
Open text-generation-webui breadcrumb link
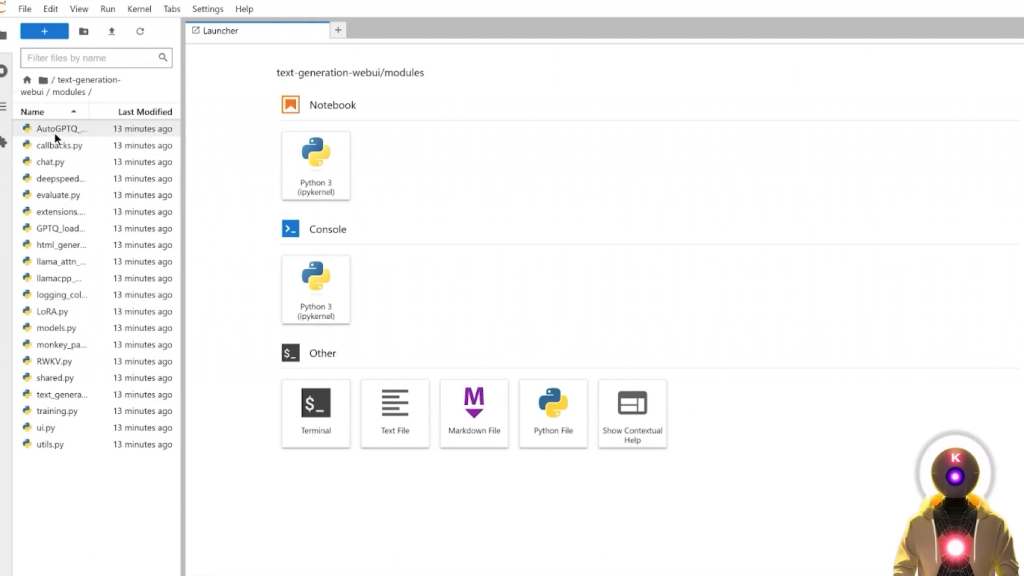[71, 86]
